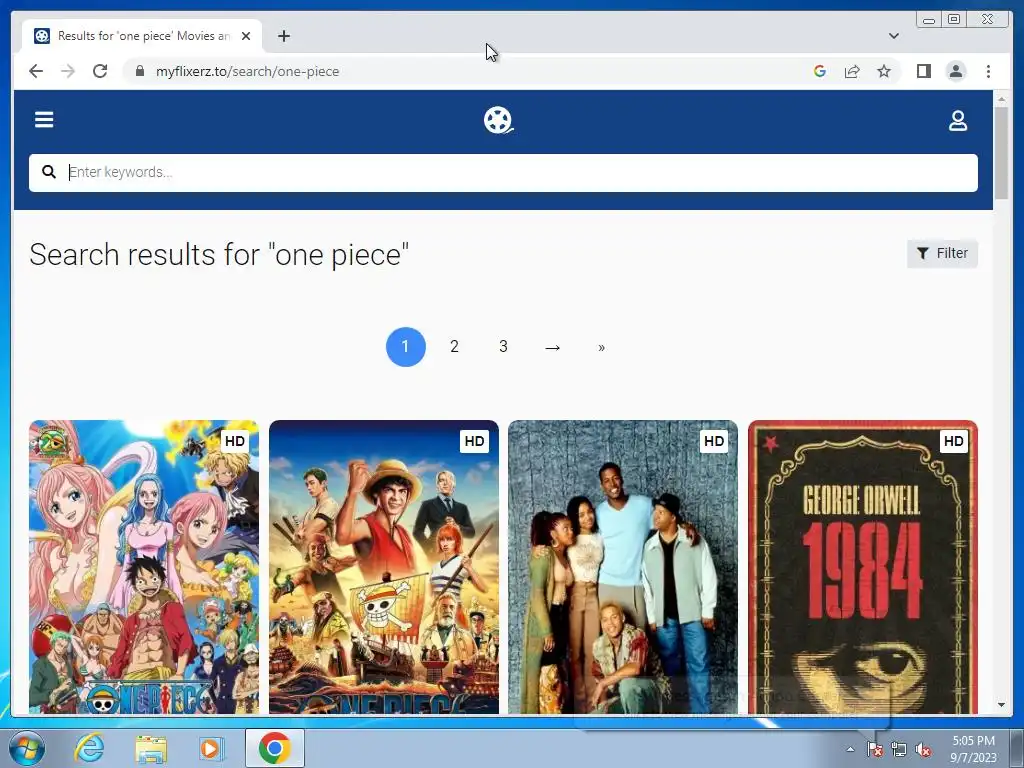1024x768 pixels.
Task: Open Windows Explorer from taskbar
Action: (151, 748)
